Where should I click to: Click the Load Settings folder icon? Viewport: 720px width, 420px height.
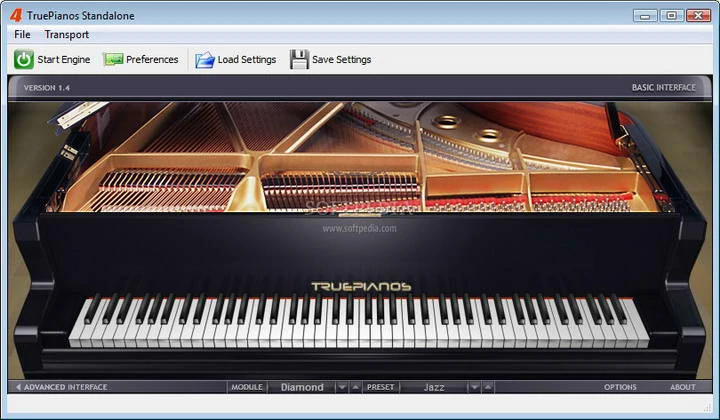[x=205, y=60]
